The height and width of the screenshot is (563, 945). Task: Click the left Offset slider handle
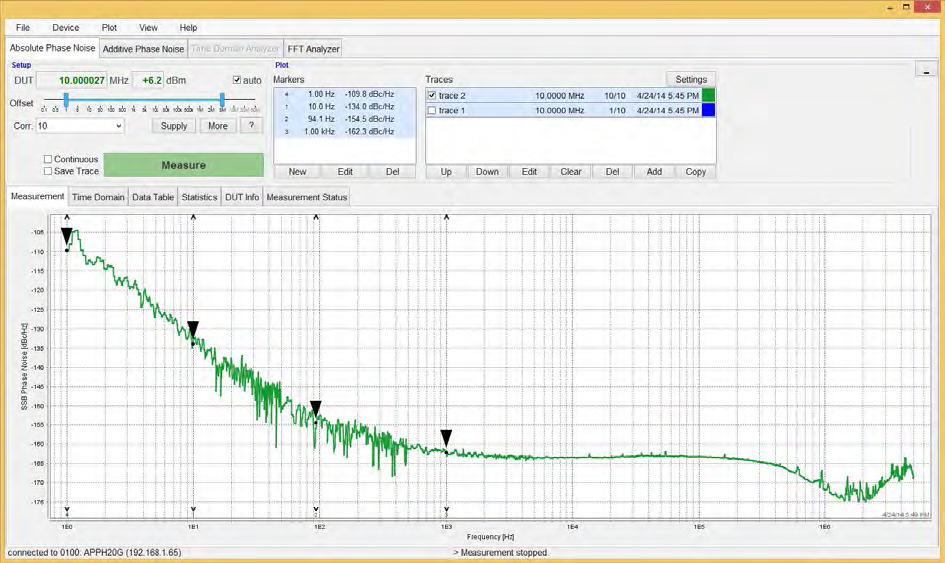click(66, 99)
